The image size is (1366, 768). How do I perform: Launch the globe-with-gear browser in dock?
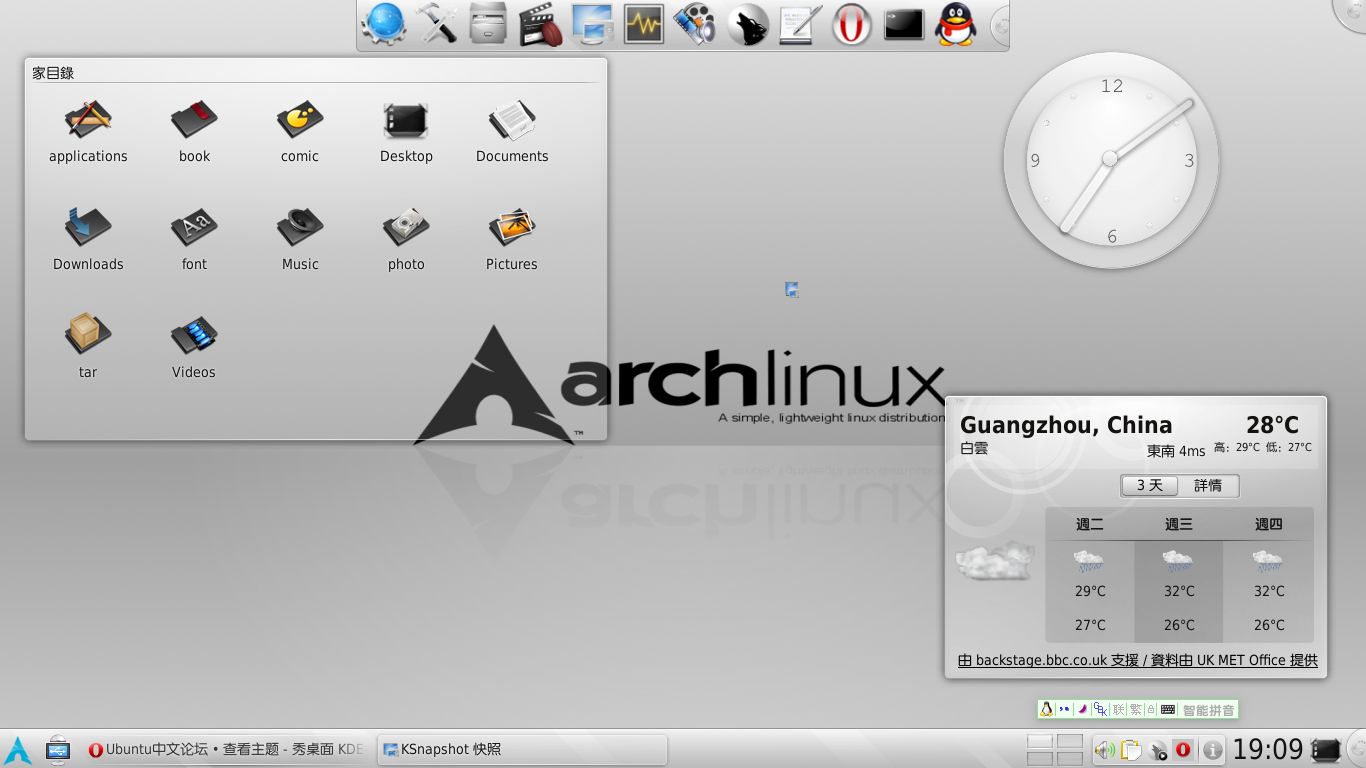click(x=384, y=24)
